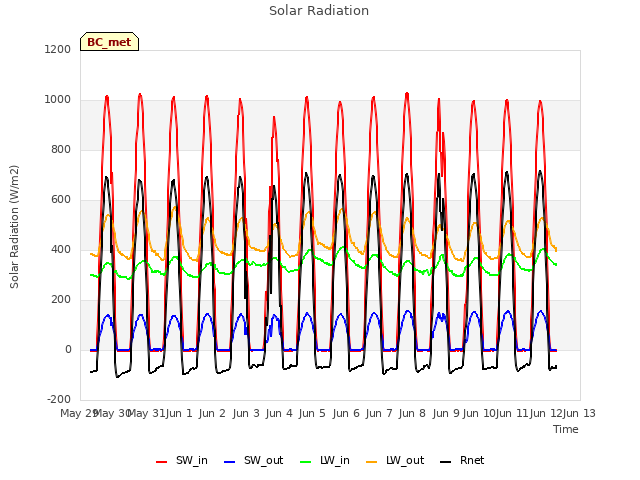This screenshot has width=640, height=480.
Task: Click the Solar Radiation chart title
Action: 319,11
